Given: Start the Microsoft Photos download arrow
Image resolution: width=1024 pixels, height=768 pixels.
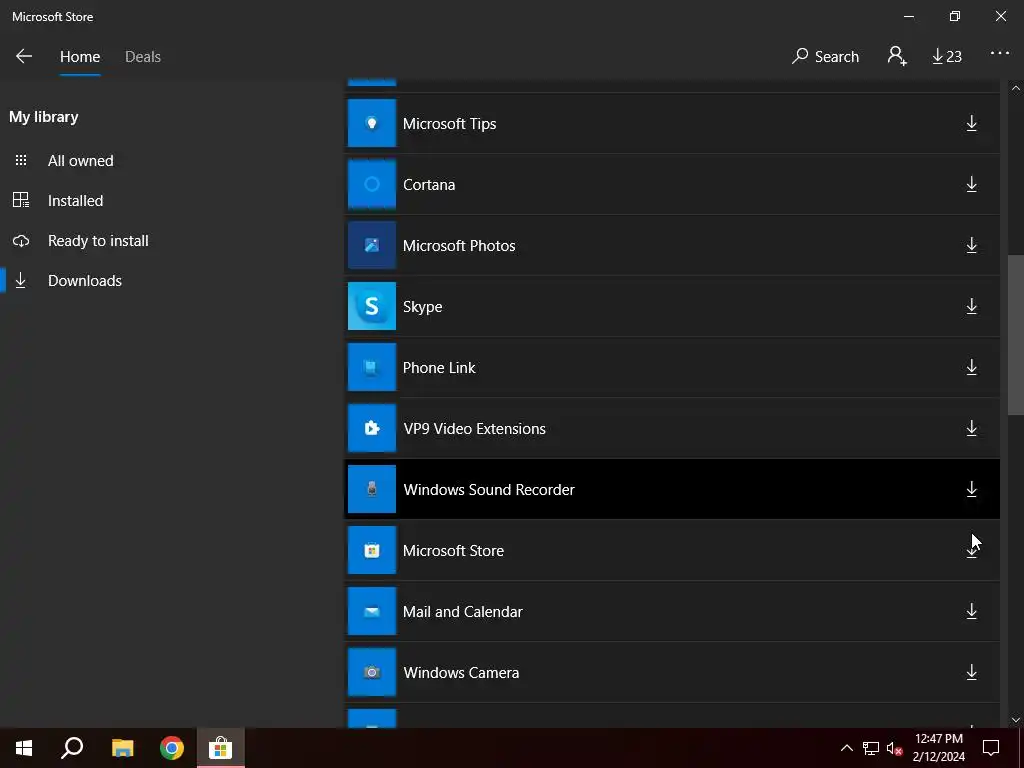Looking at the screenshot, I should [971, 246].
